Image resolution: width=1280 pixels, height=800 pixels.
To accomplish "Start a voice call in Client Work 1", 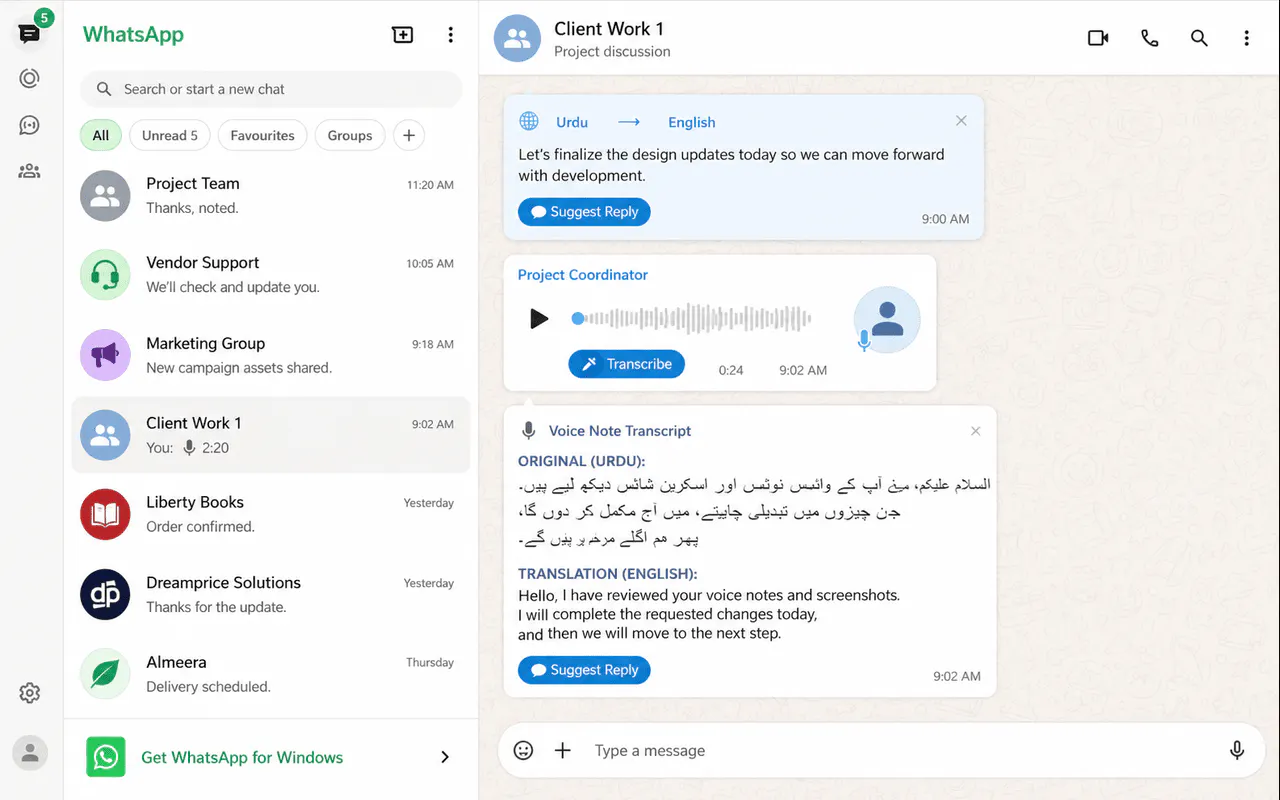I will tap(1150, 38).
